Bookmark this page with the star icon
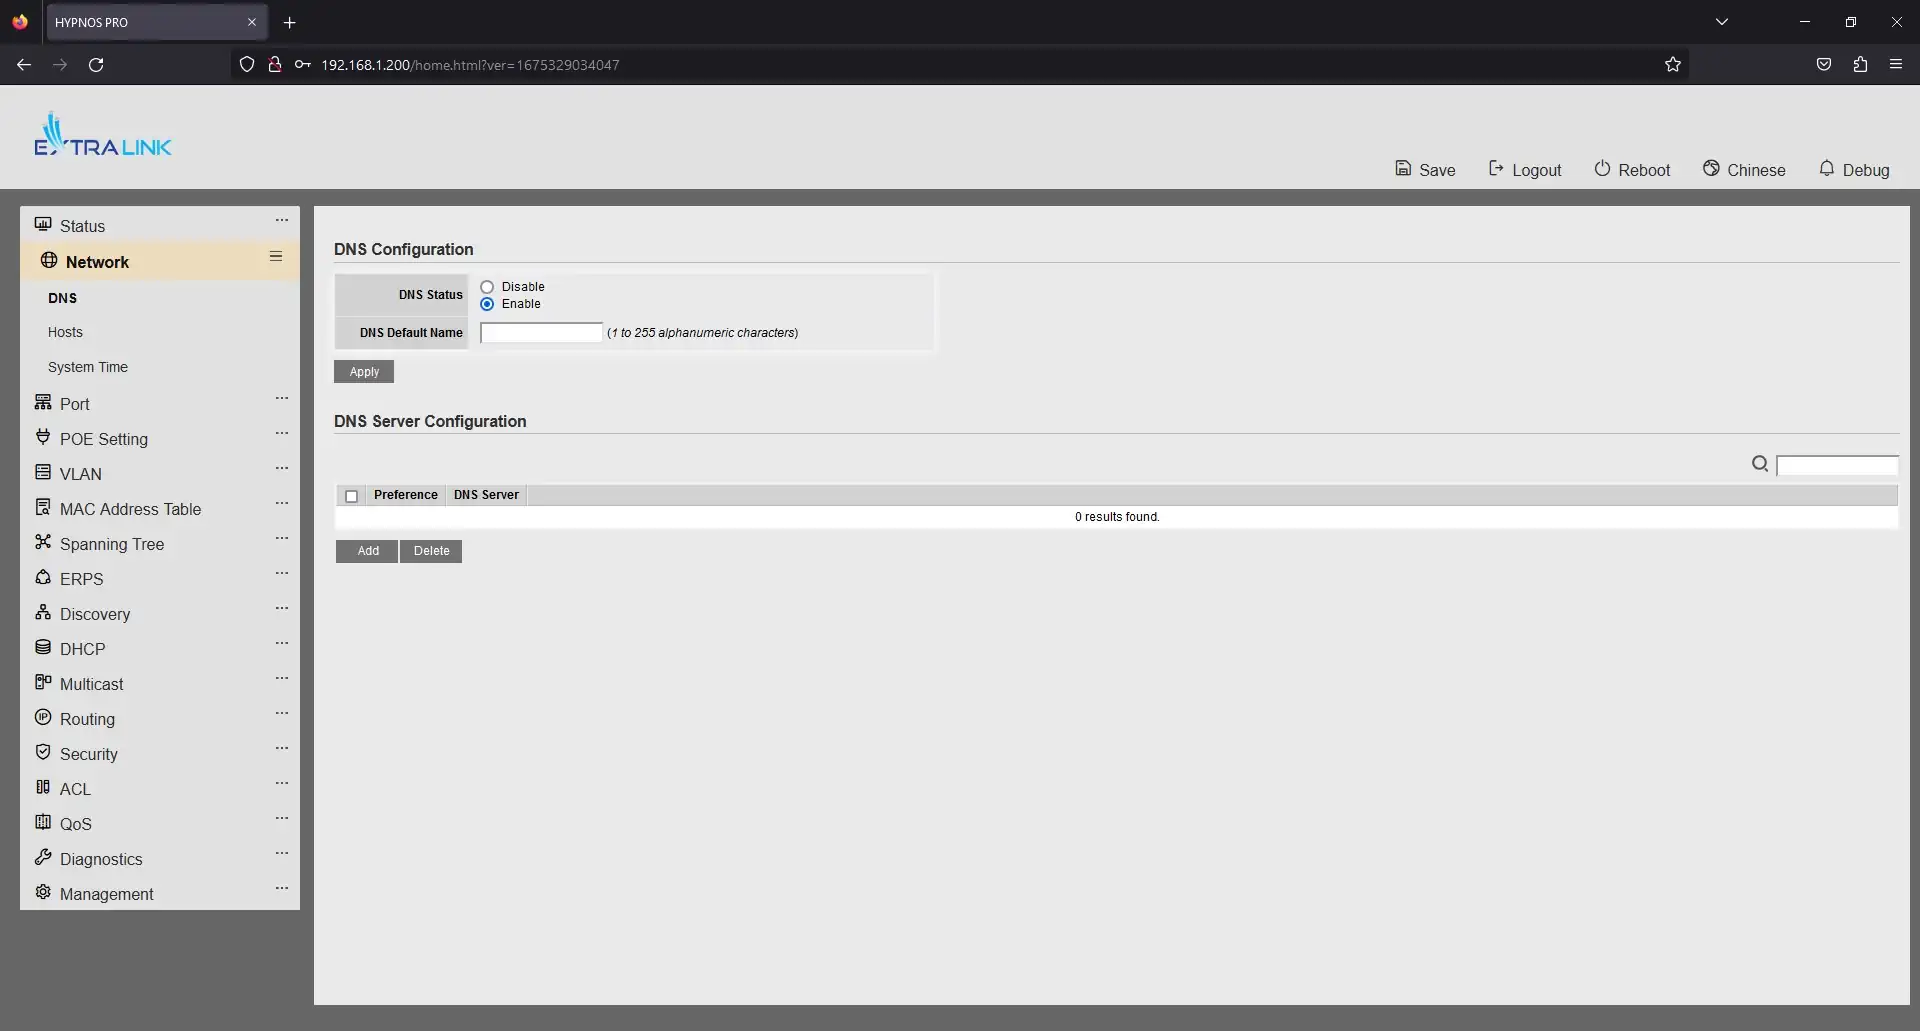 [1673, 65]
